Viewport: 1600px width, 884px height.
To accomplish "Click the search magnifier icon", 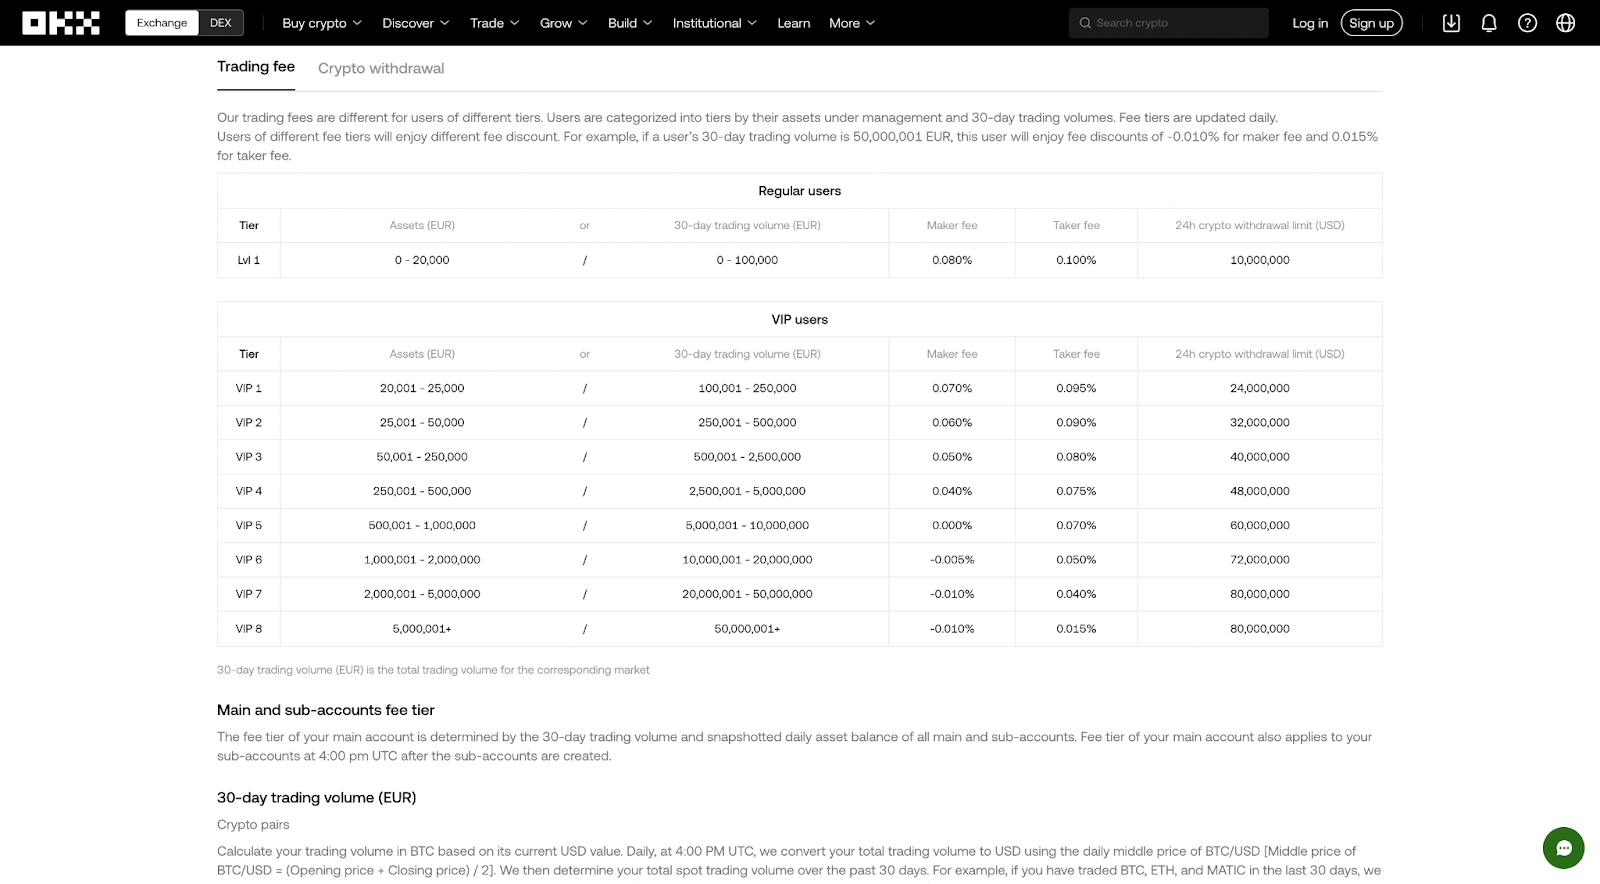I will pos(1085,23).
